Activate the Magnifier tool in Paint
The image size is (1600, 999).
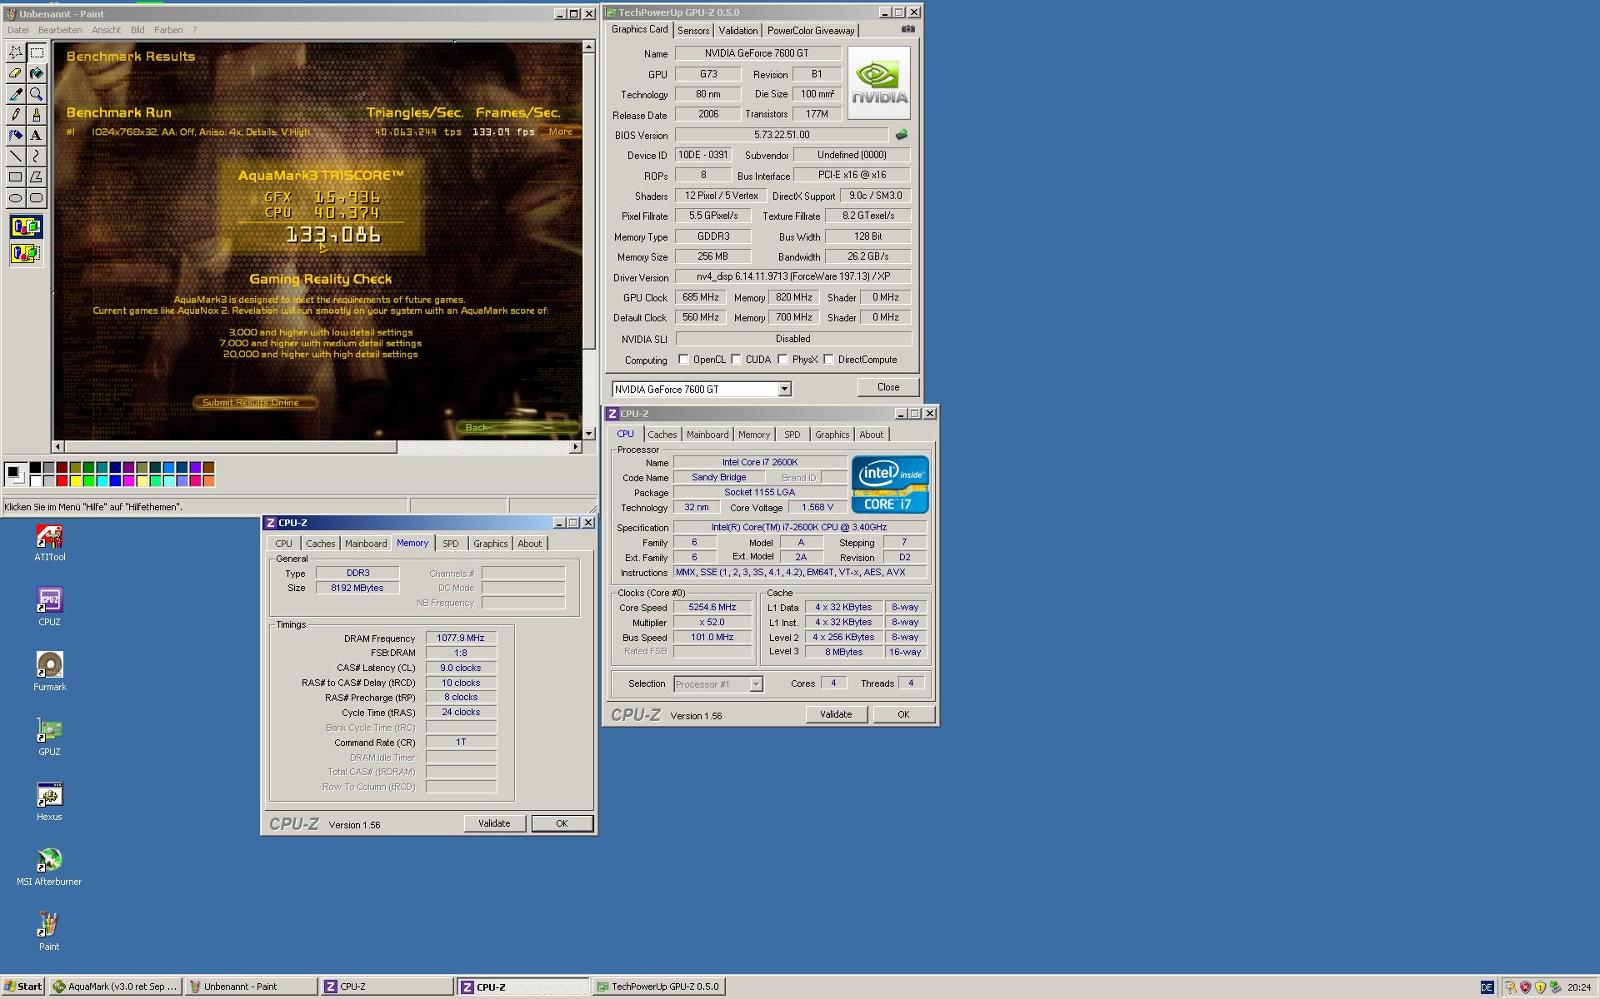tap(36, 94)
